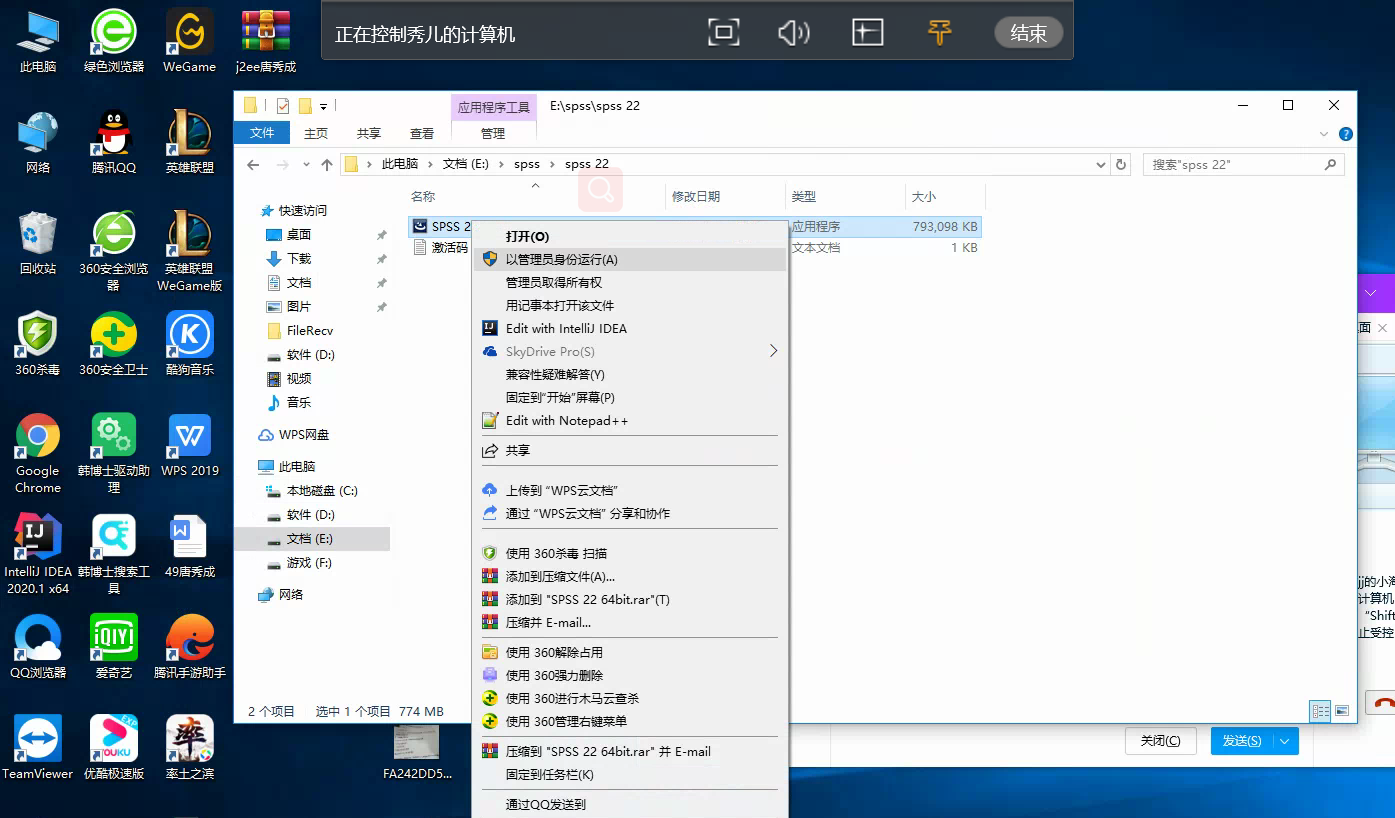Open the 英雄联盟WeGame版 desktop shortcut
This screenshot has width=1395, height=818.
point(189,251)
